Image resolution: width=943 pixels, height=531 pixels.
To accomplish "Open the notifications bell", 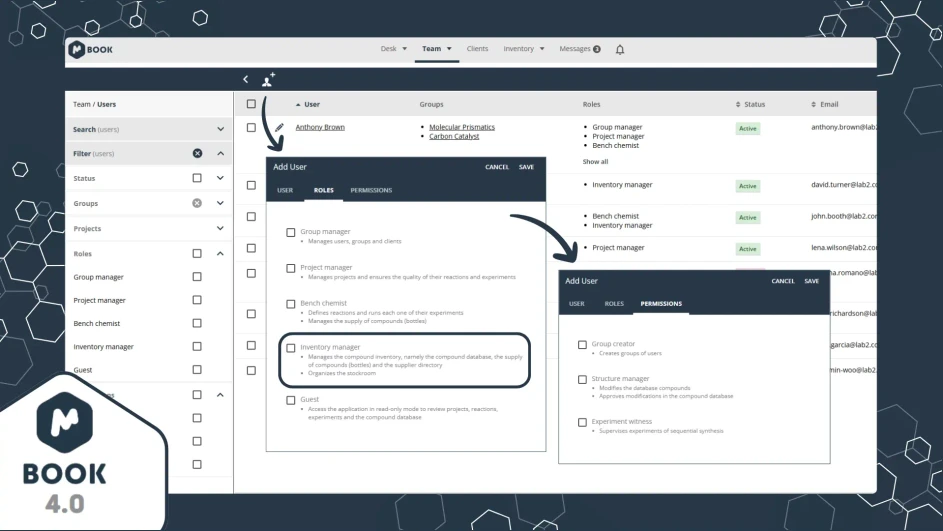I will click(620, 49).
